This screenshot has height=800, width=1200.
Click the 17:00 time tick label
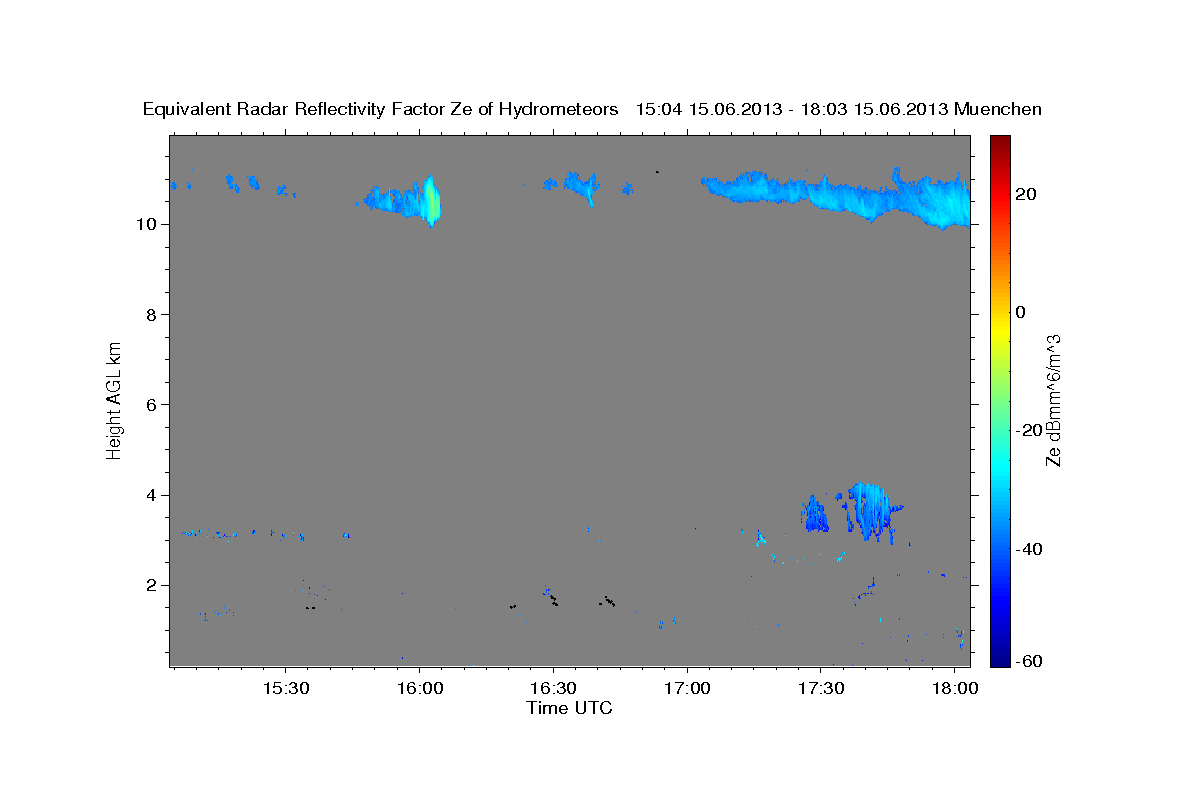tap(687, 688)
